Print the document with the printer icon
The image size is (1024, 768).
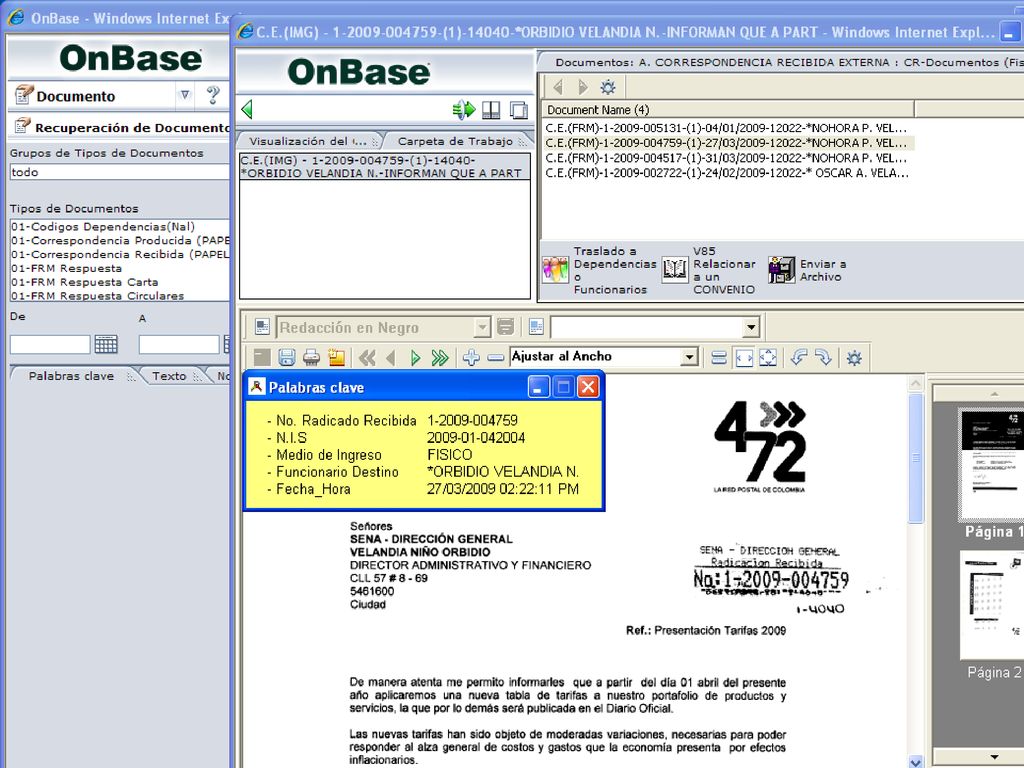[x=312, y=357]
